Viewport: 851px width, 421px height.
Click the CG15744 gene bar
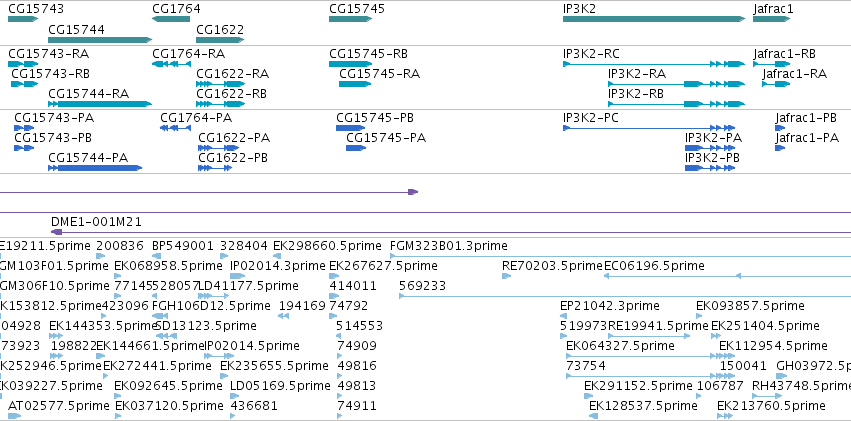[100, 40]
